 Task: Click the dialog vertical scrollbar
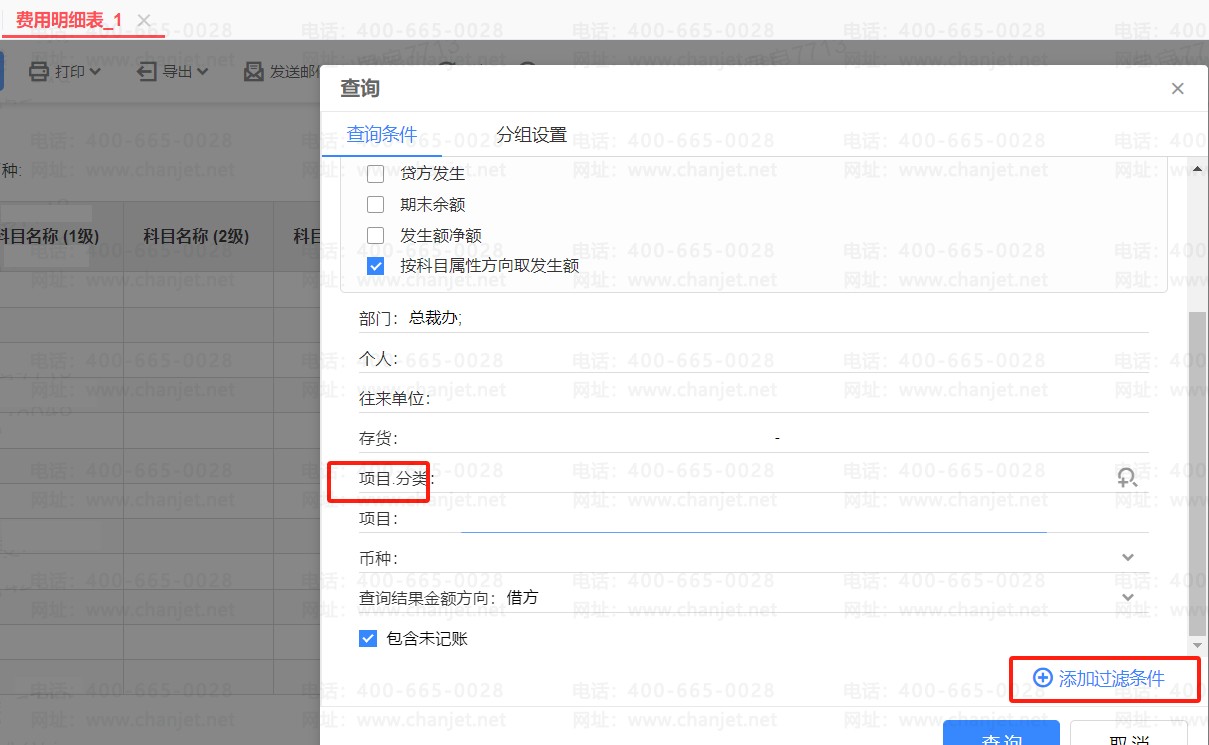click(x=1197, y=472)
